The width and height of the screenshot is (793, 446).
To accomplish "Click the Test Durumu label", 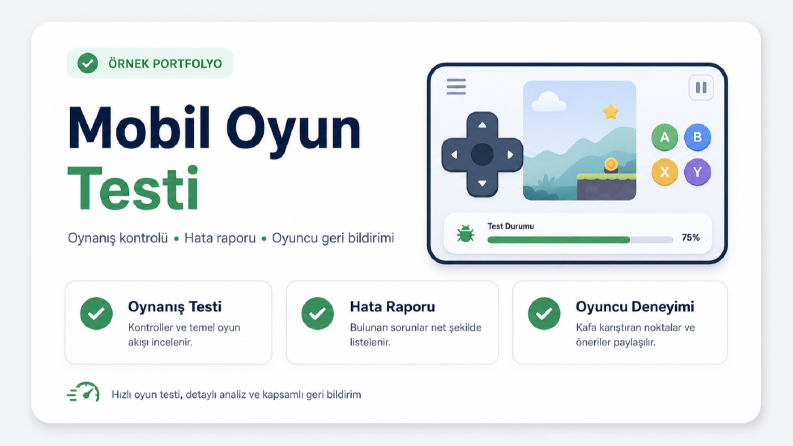I will (510, 226).
